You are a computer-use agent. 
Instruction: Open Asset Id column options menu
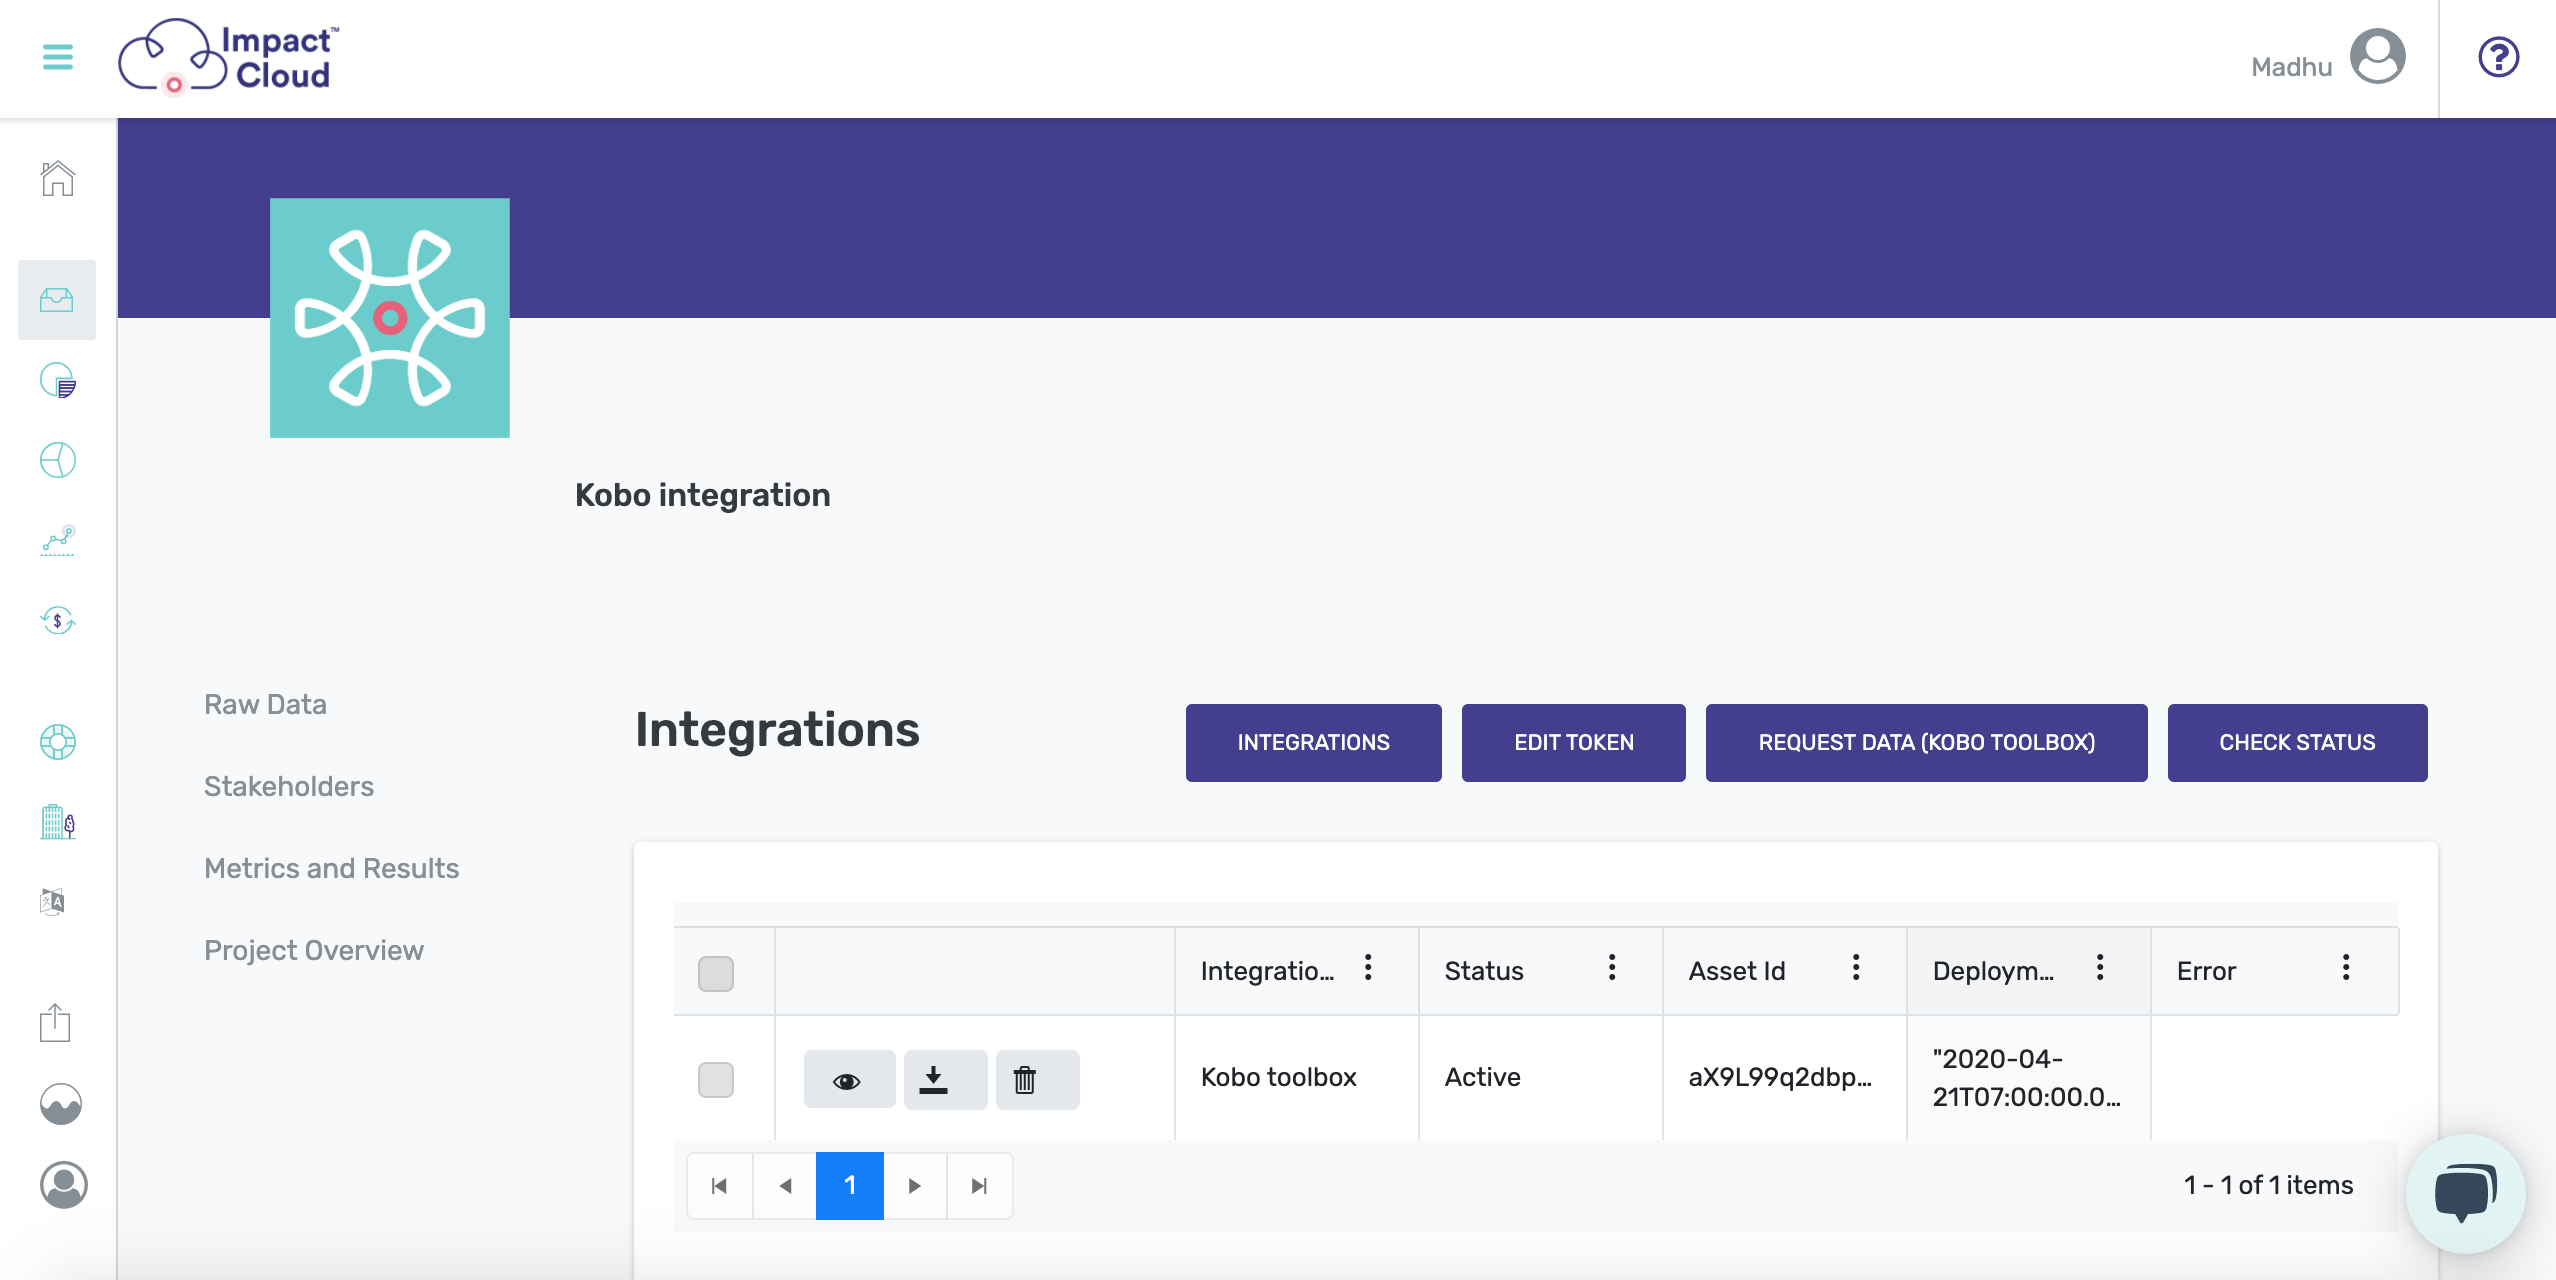coord(1856,967)
